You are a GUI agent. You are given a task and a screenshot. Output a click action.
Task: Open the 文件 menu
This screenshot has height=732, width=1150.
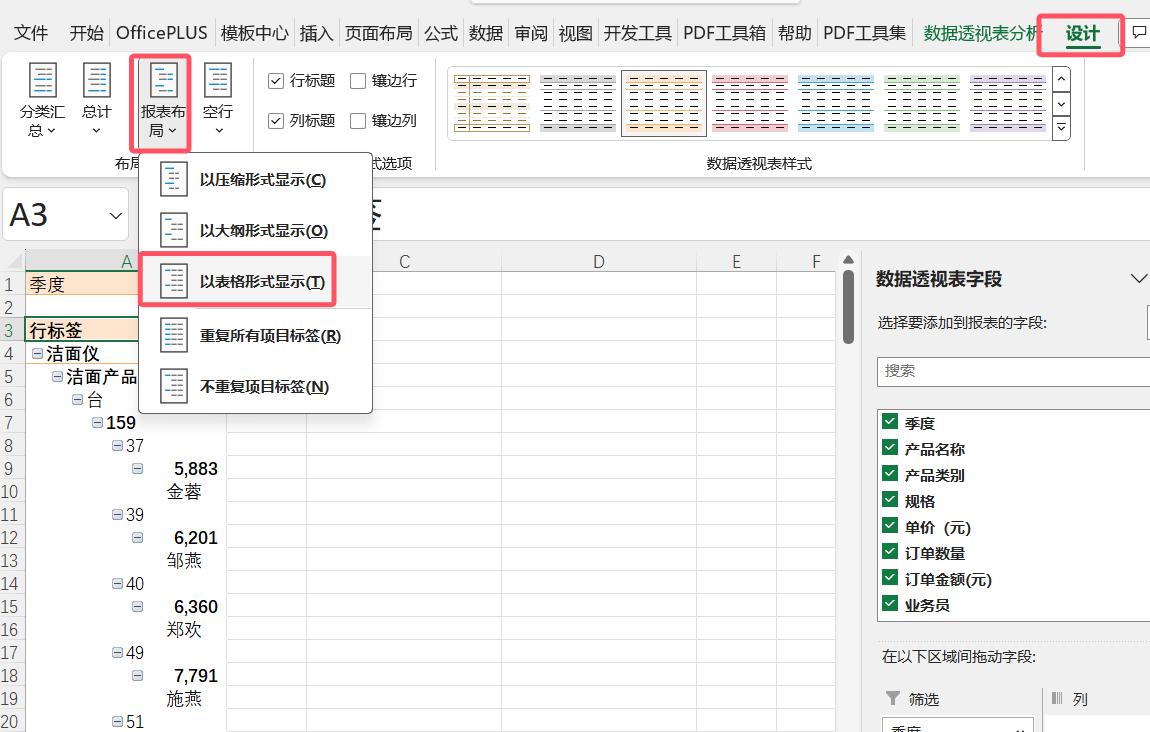point(31,33)
